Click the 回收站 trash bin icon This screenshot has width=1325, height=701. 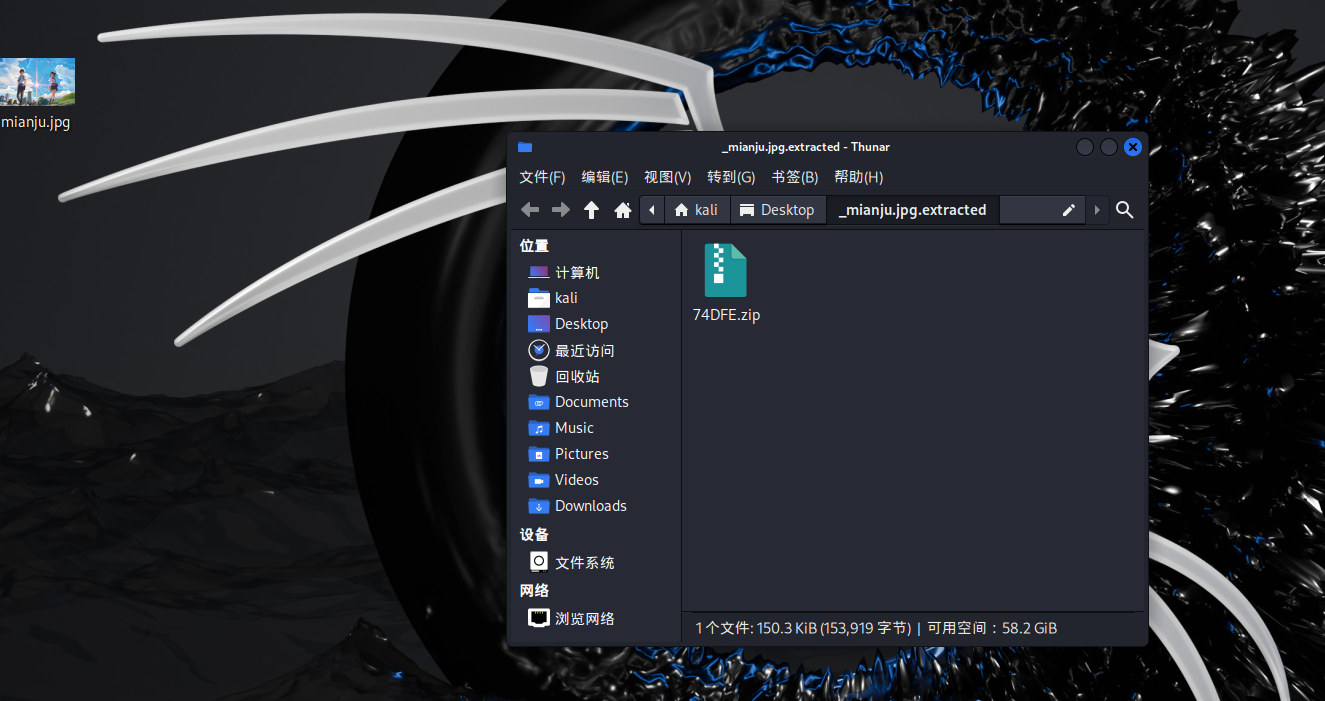click(x=539, y=377)
